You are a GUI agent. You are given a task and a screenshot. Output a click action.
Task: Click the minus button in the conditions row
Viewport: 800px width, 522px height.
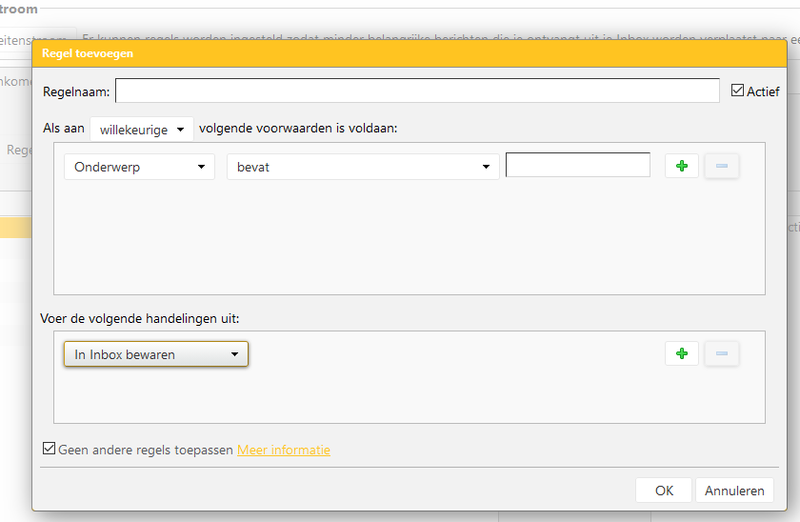tap(722, 166)
